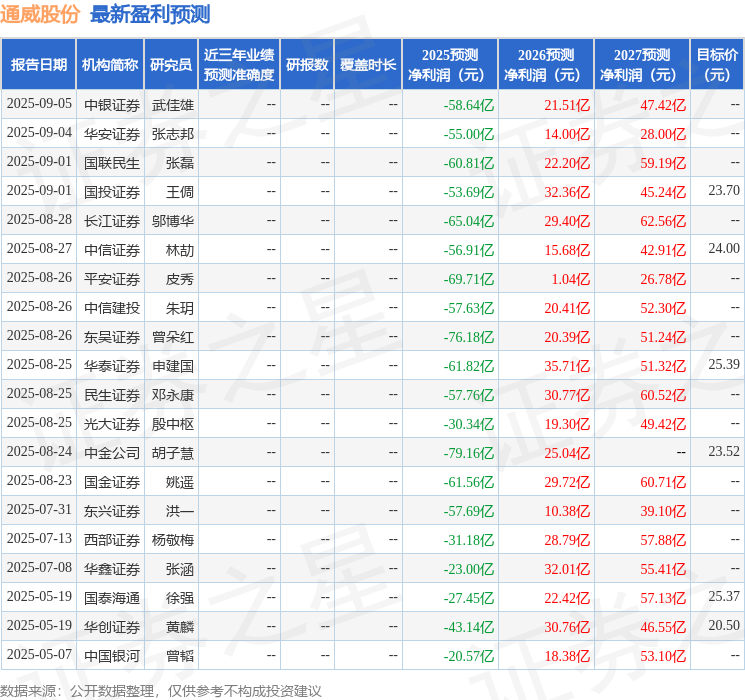The image size is (745, 700).
Task: Click the value -58.64亿
Action: click(468, 105)
